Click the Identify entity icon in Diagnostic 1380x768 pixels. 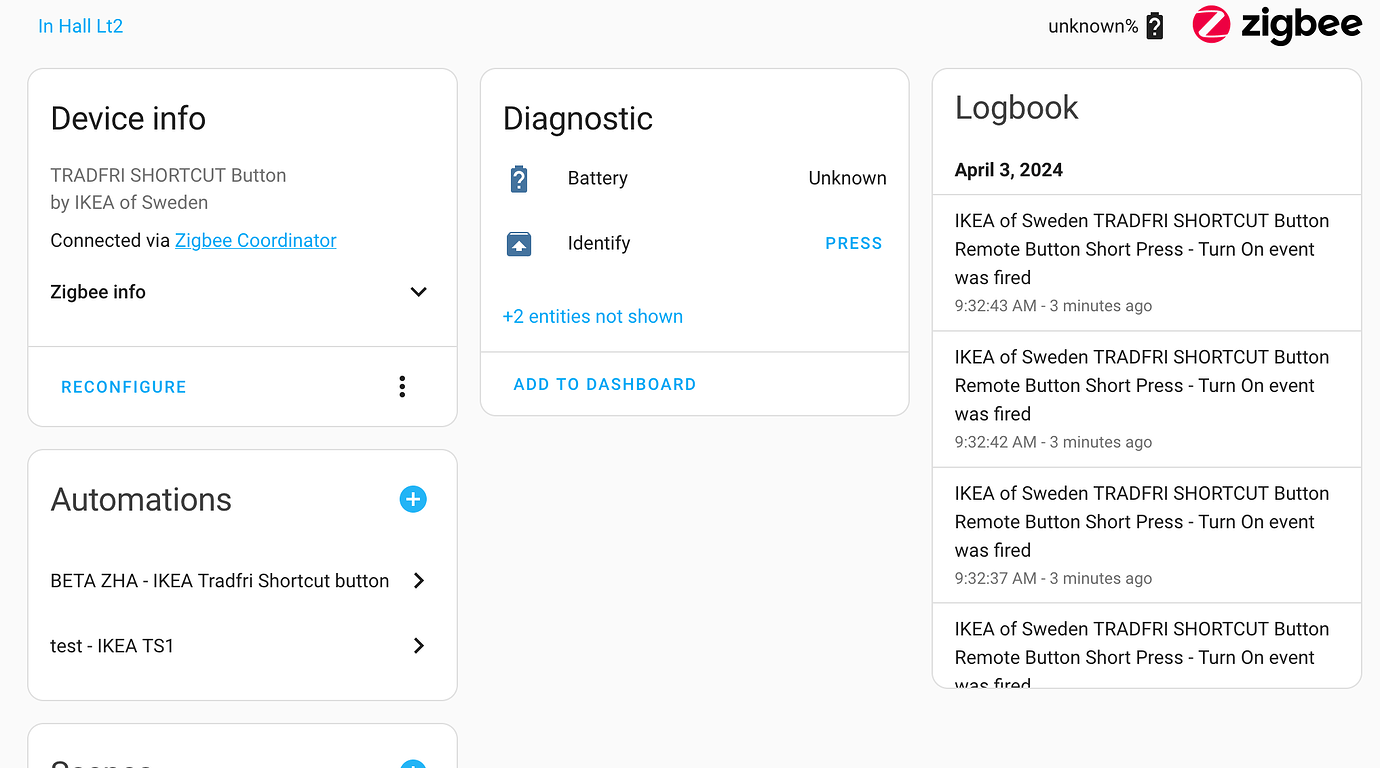click(519, 243)
